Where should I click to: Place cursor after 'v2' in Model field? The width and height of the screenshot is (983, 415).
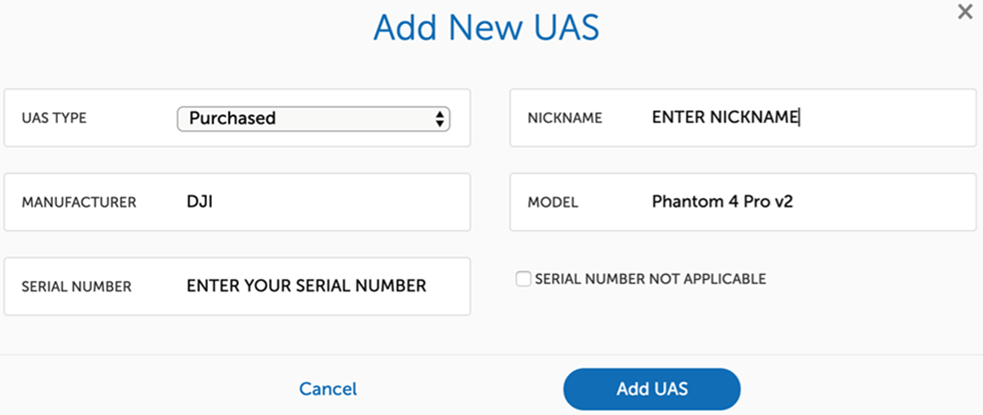[796, 202]
